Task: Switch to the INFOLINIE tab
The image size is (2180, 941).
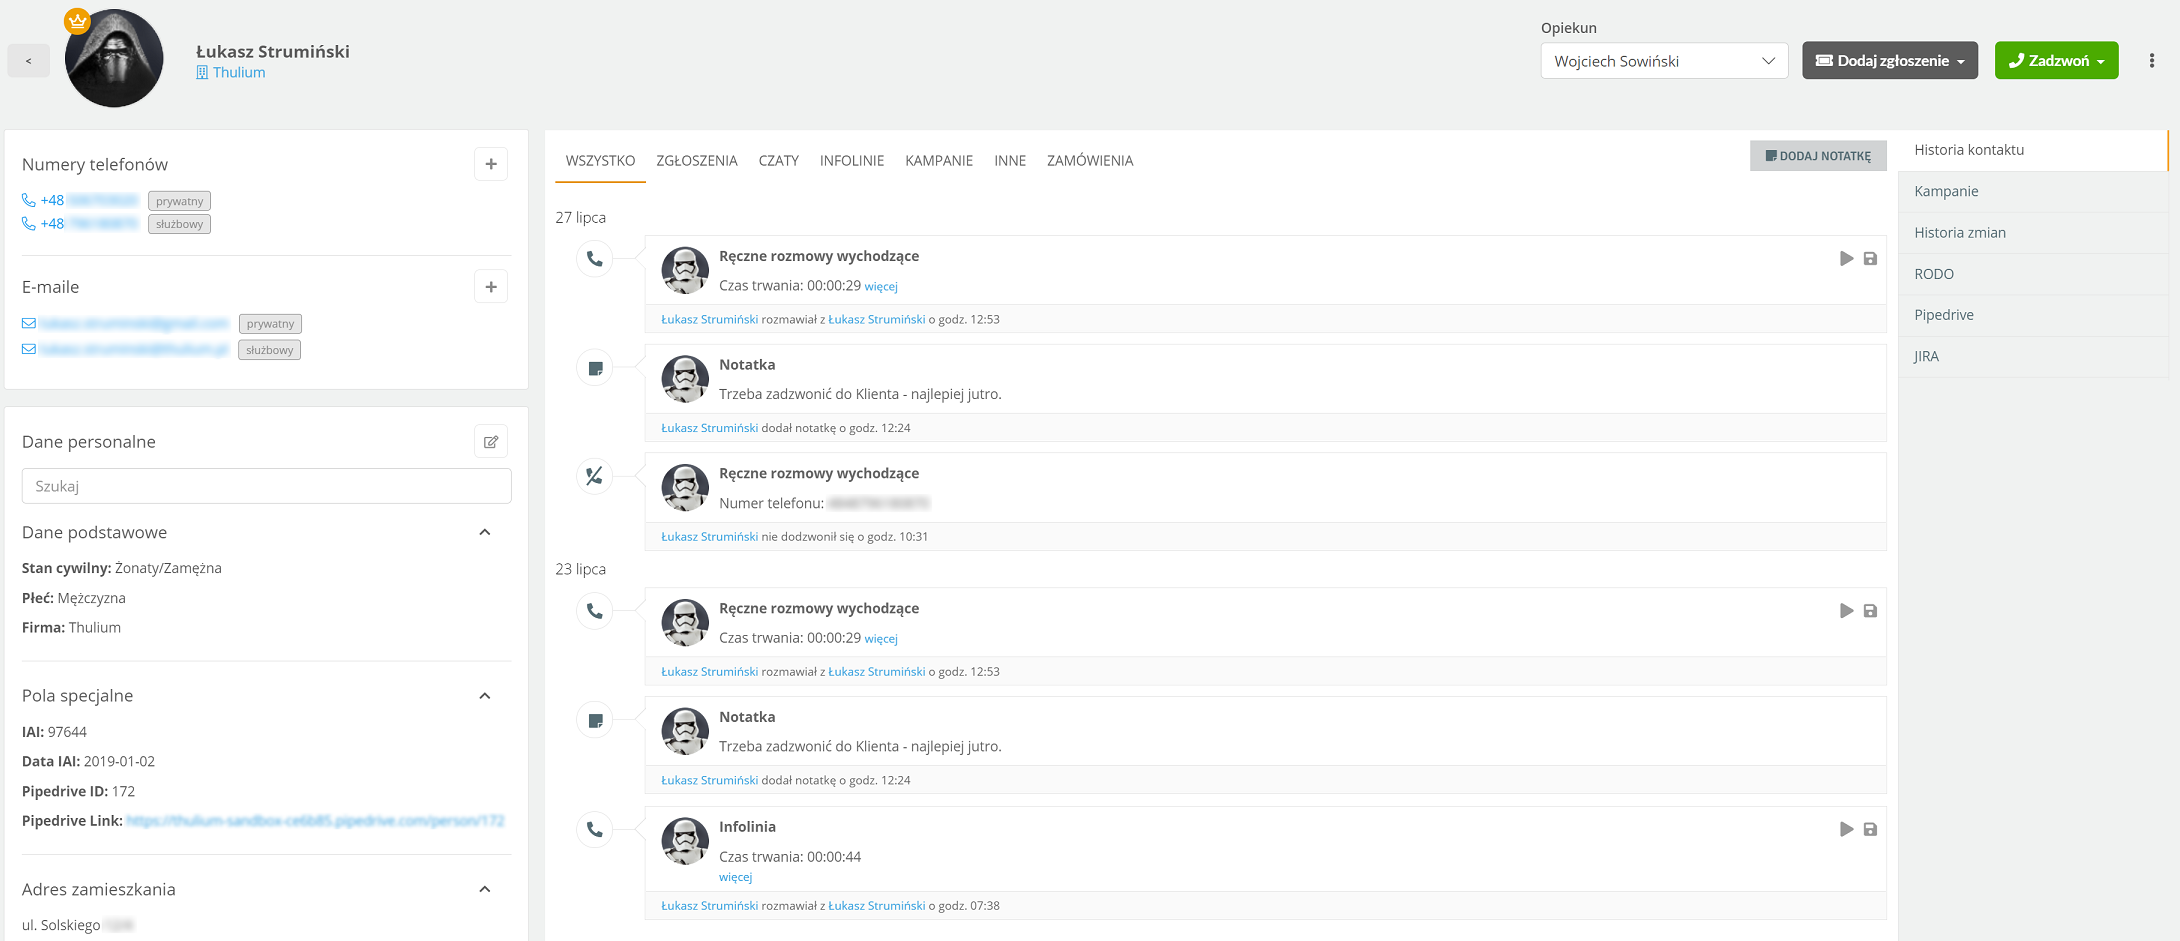Action: click(852, 161)
